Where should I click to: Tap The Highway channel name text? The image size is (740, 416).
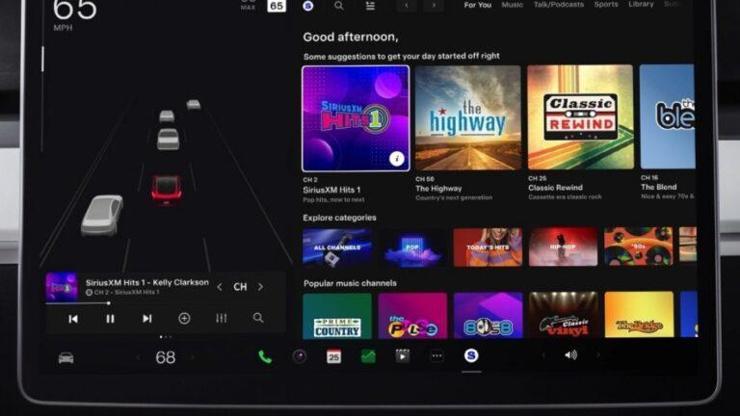coord(438,188)
